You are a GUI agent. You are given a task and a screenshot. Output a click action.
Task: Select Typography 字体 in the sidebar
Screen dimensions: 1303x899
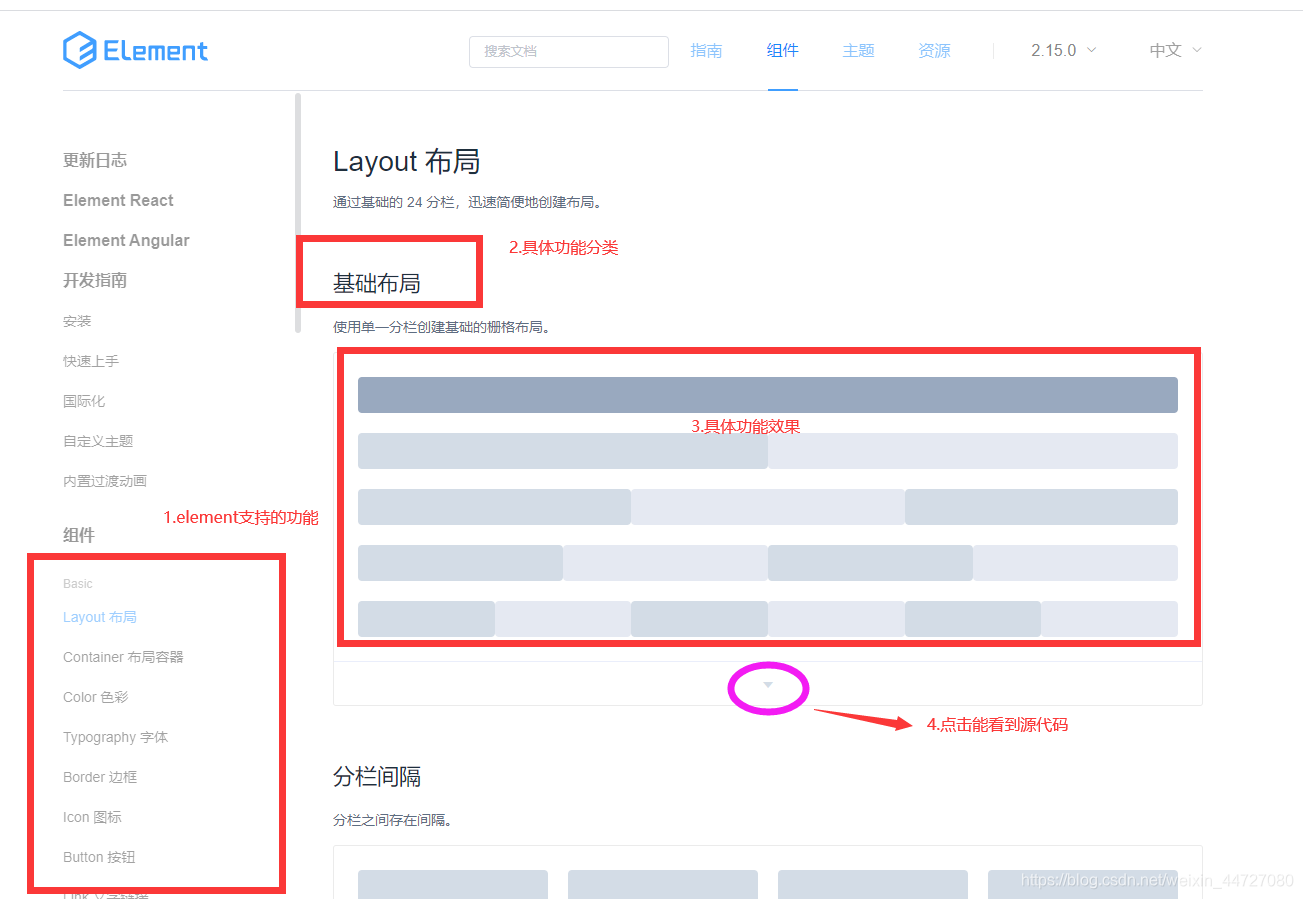click(115, 737)
